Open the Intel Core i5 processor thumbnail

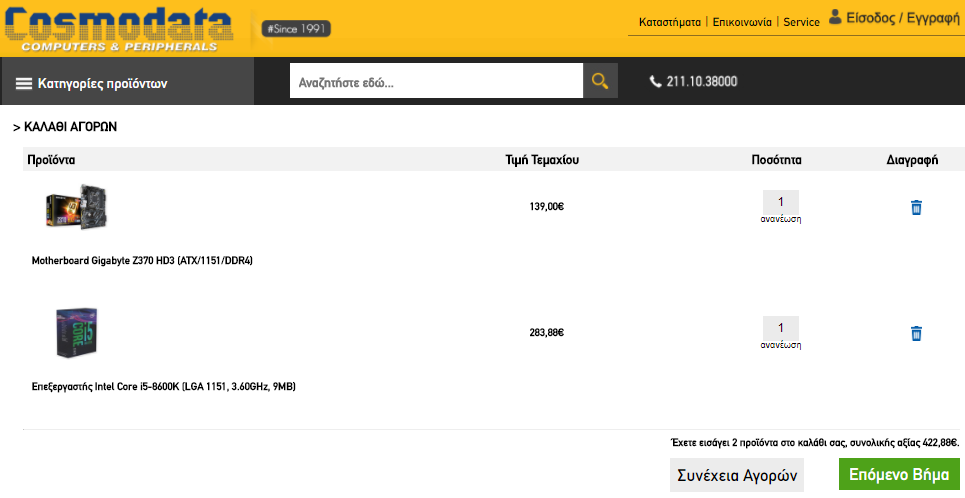coord(77,333)
